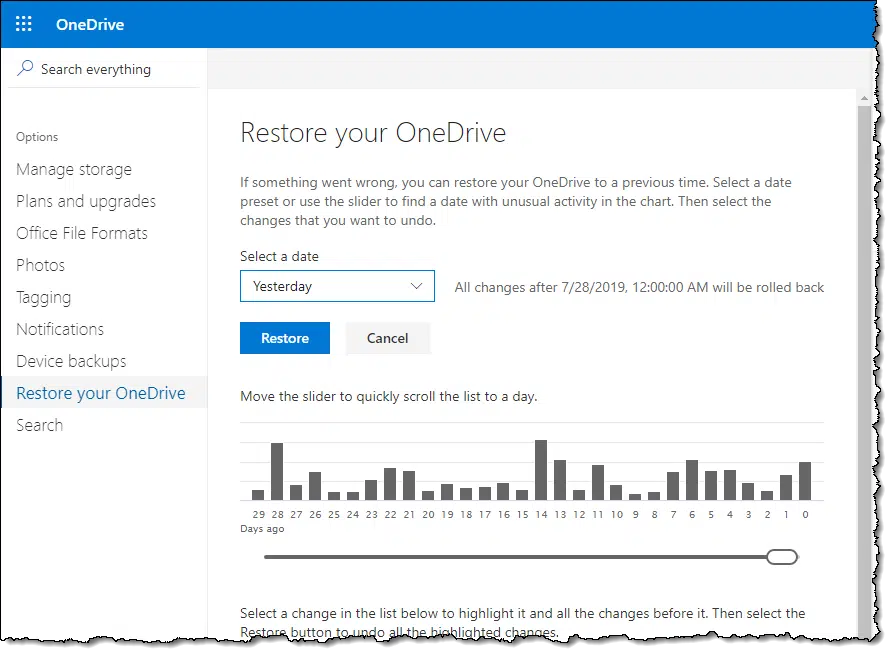The width and height of the screenshot is (892, 654).
Task: Click the blue Restore button
Action: [x=285, y=338]
